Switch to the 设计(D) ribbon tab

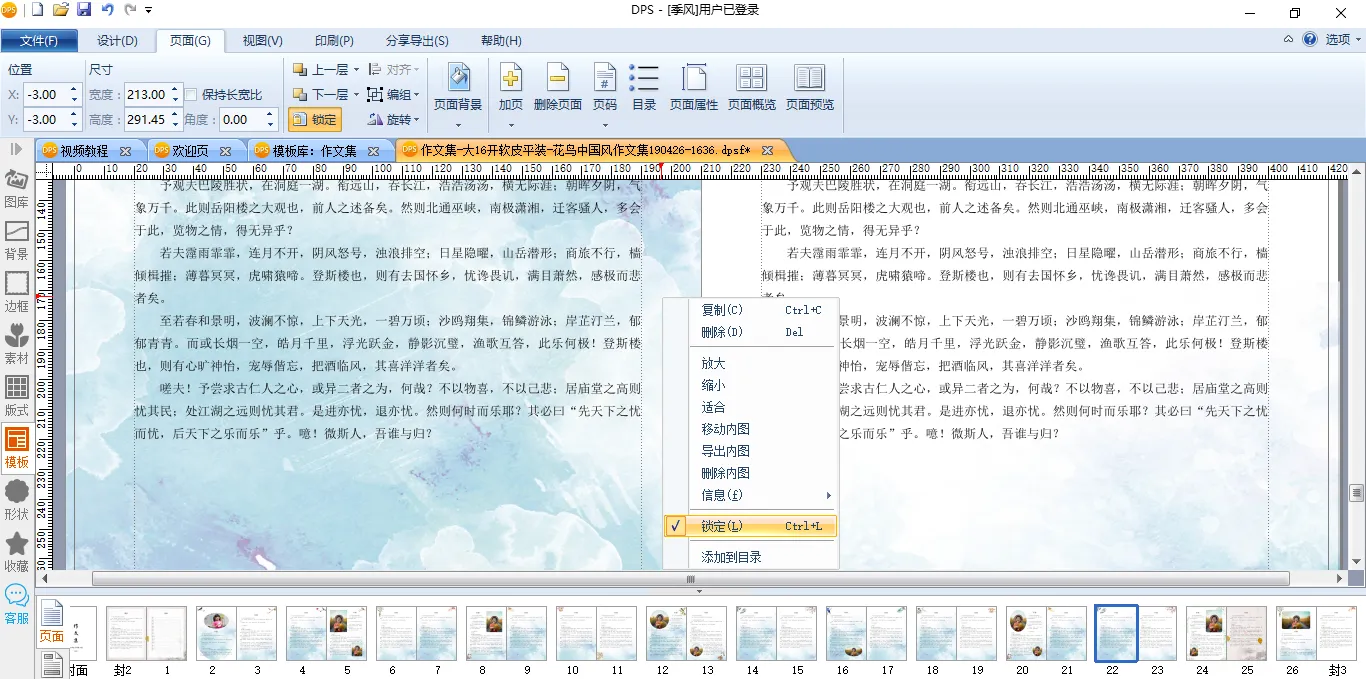(117, 41)
